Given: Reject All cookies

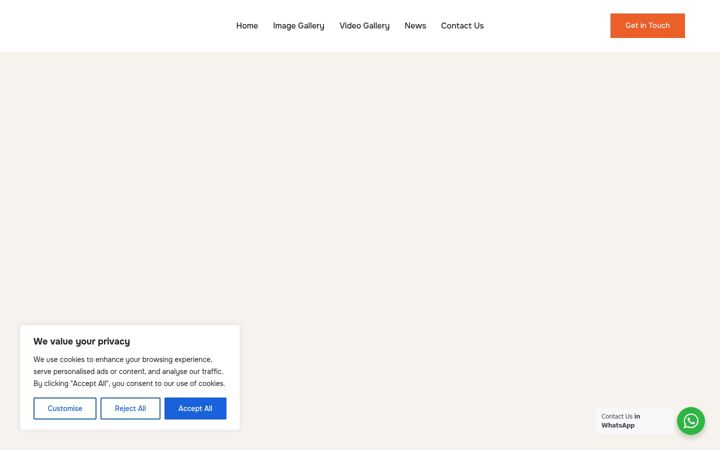Looking at the screenshot, I should (x=130, y=408).
